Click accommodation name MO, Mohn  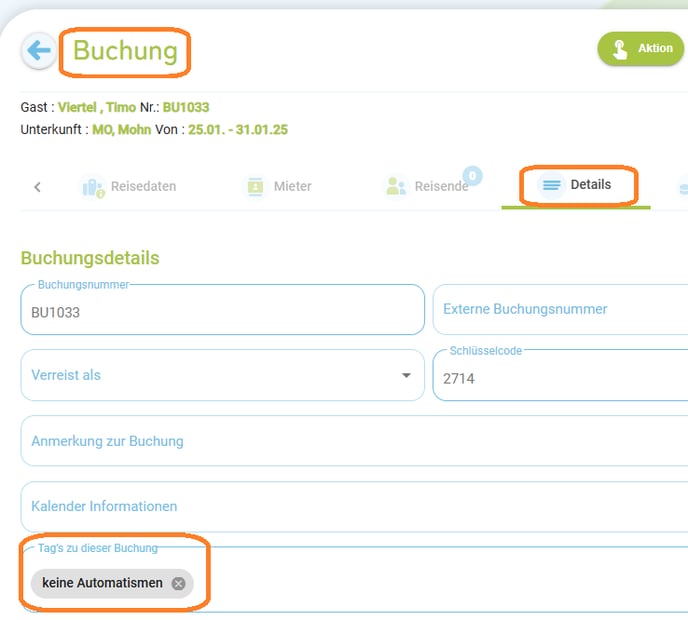coord(122,130)
